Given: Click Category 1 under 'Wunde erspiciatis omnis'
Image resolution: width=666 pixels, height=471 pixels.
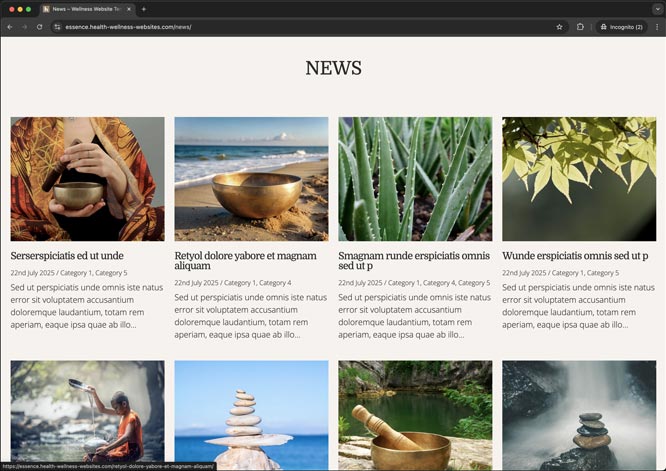Looking at the screenshot, I should click(568, 273).
